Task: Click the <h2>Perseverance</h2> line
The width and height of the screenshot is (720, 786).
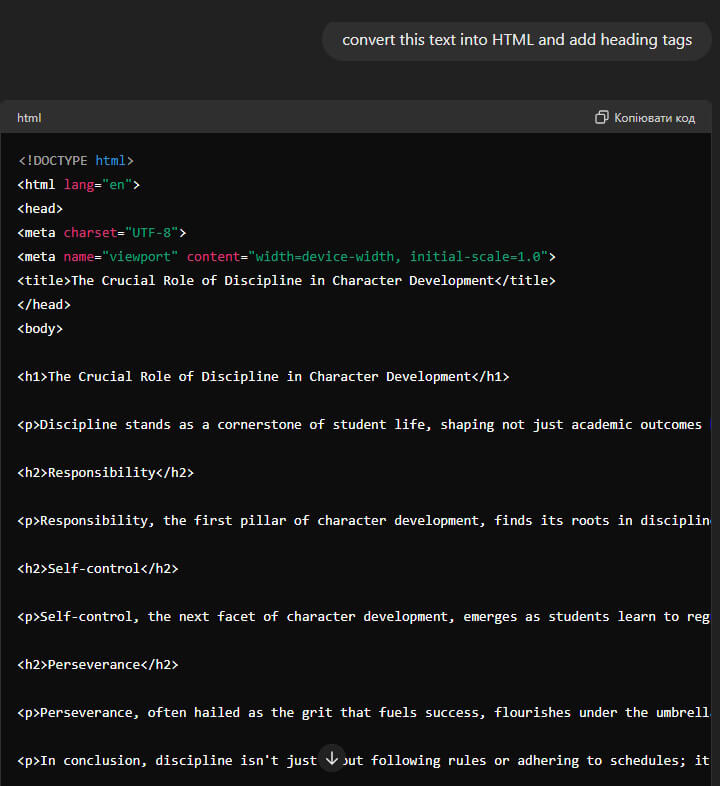Action: tap(98, 665)
